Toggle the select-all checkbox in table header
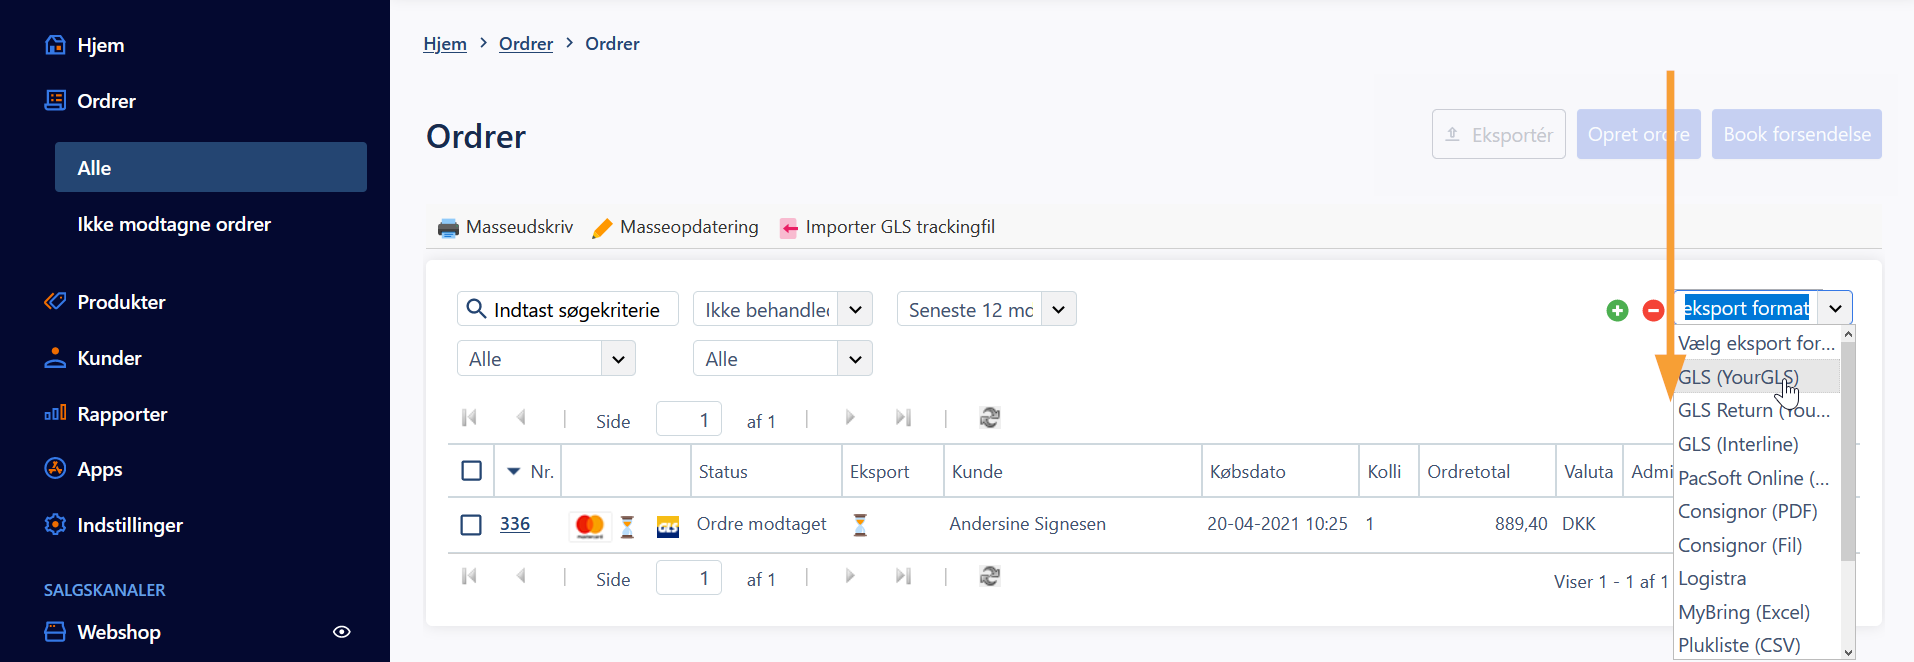This screenshot has width=1914, height=662. pyautogui.click(x=472, y=471)
